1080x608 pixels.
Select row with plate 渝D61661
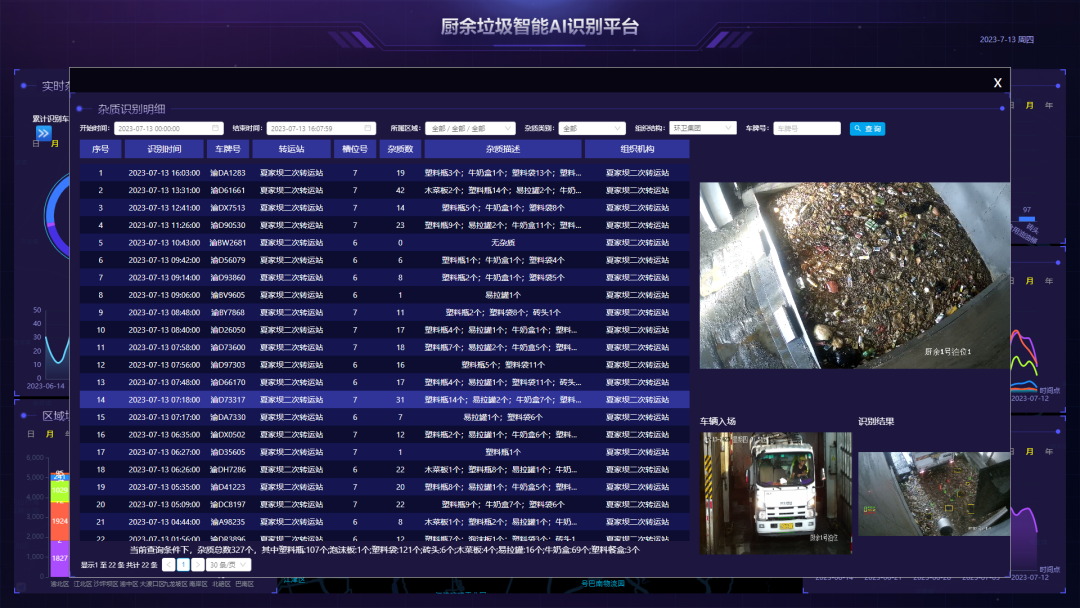tap(384, 190)
